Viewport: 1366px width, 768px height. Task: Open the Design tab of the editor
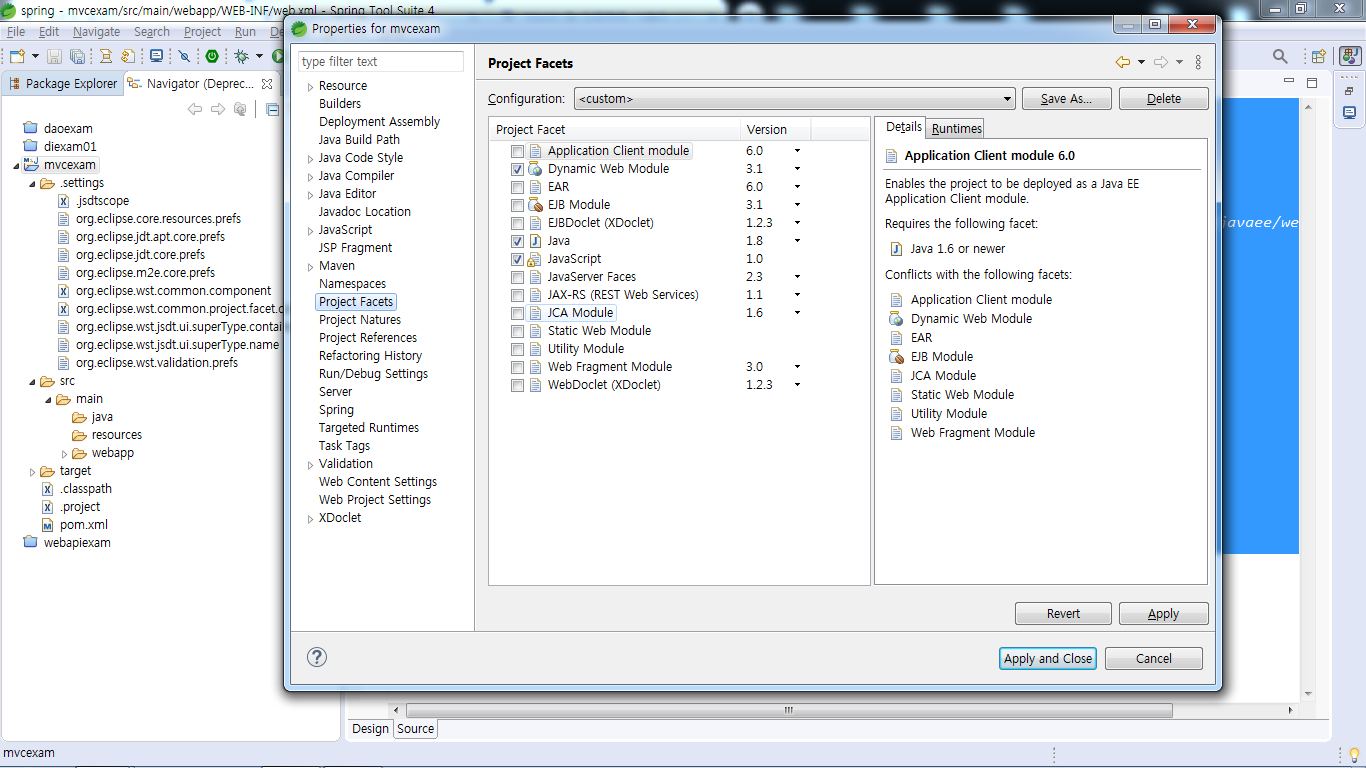pyautogui.click(x=370, y=729)
